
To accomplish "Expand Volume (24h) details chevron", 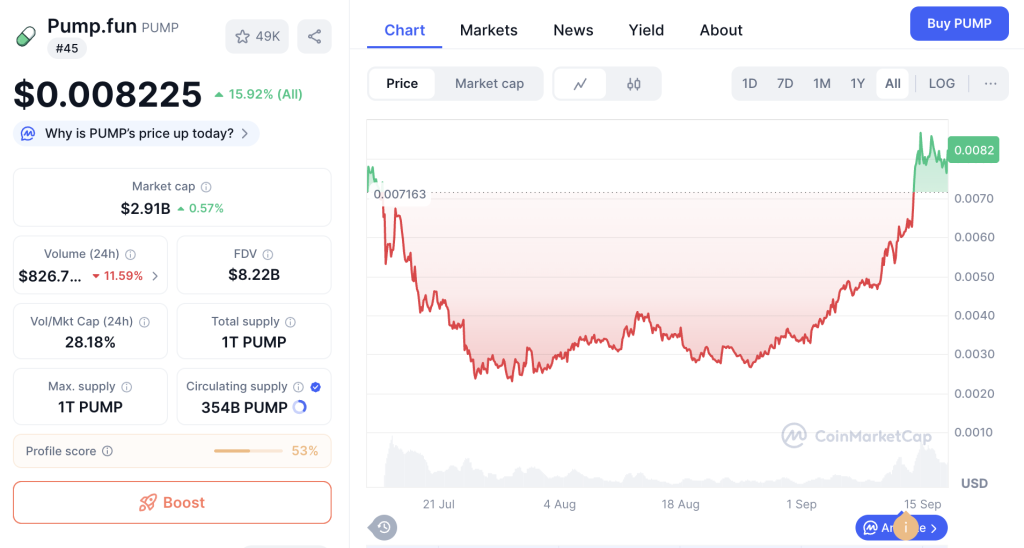I will click(155, 276).
